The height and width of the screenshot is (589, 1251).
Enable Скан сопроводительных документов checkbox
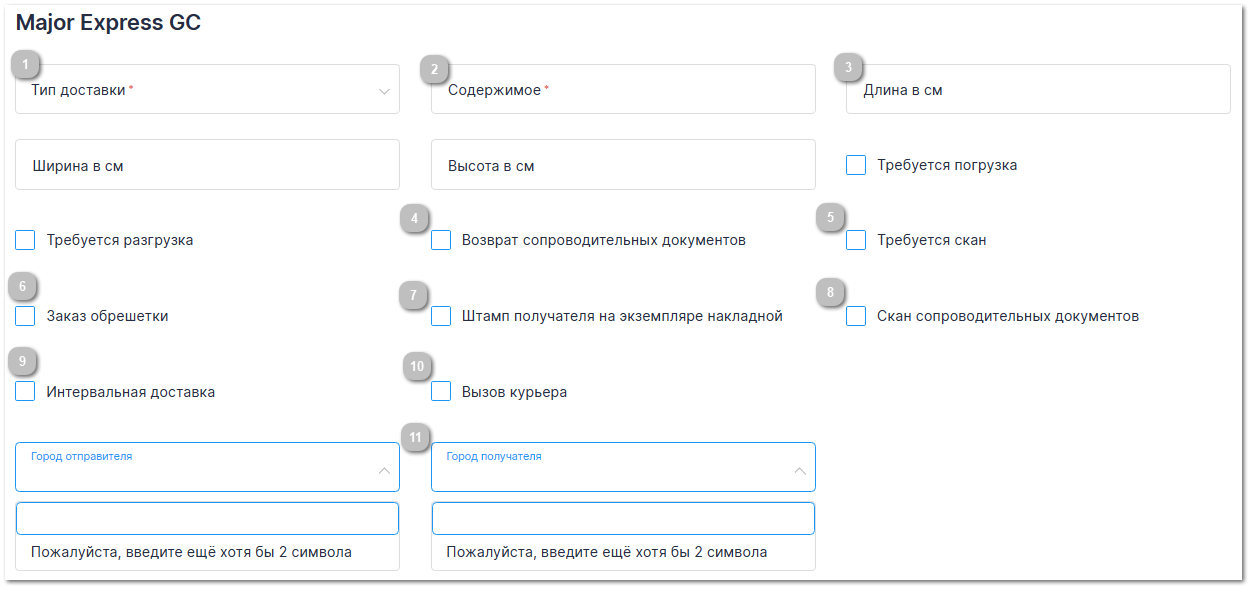point(856,316)
